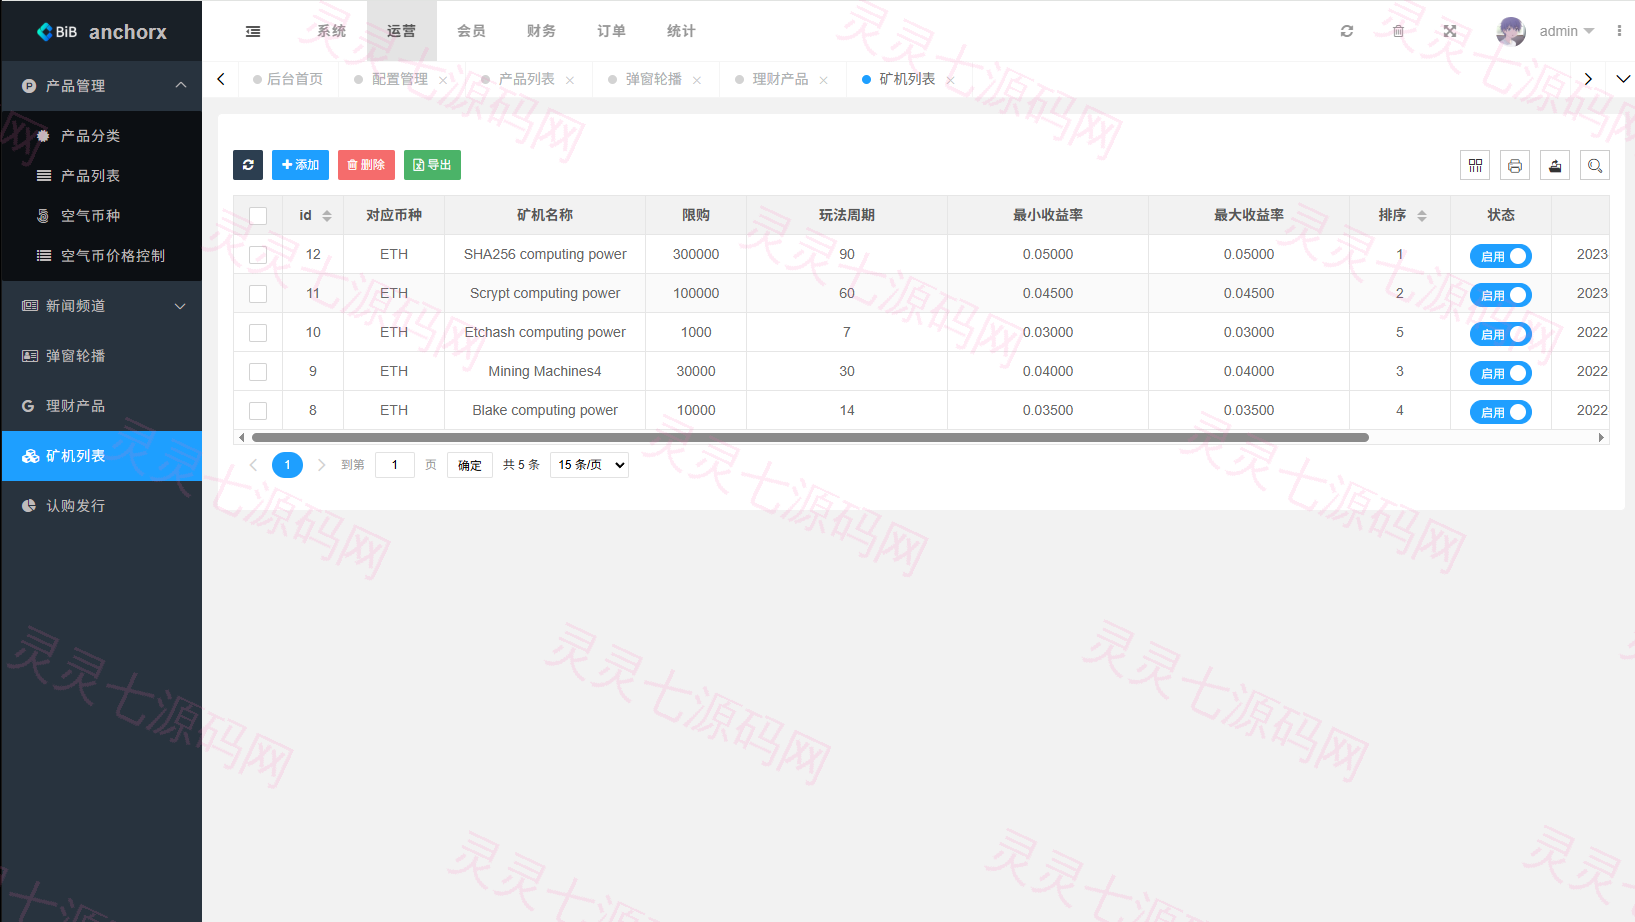Viewport: 1635px width, 922px height.
Task: Go to next page arrow
Action: [321, 465]
